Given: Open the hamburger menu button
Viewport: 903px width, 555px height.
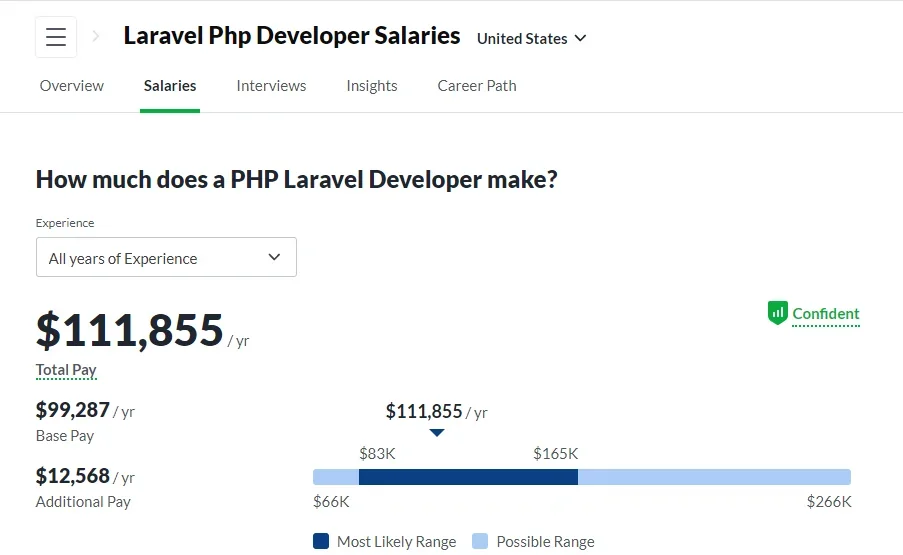Looking at the screenshot, I should 56,38.
